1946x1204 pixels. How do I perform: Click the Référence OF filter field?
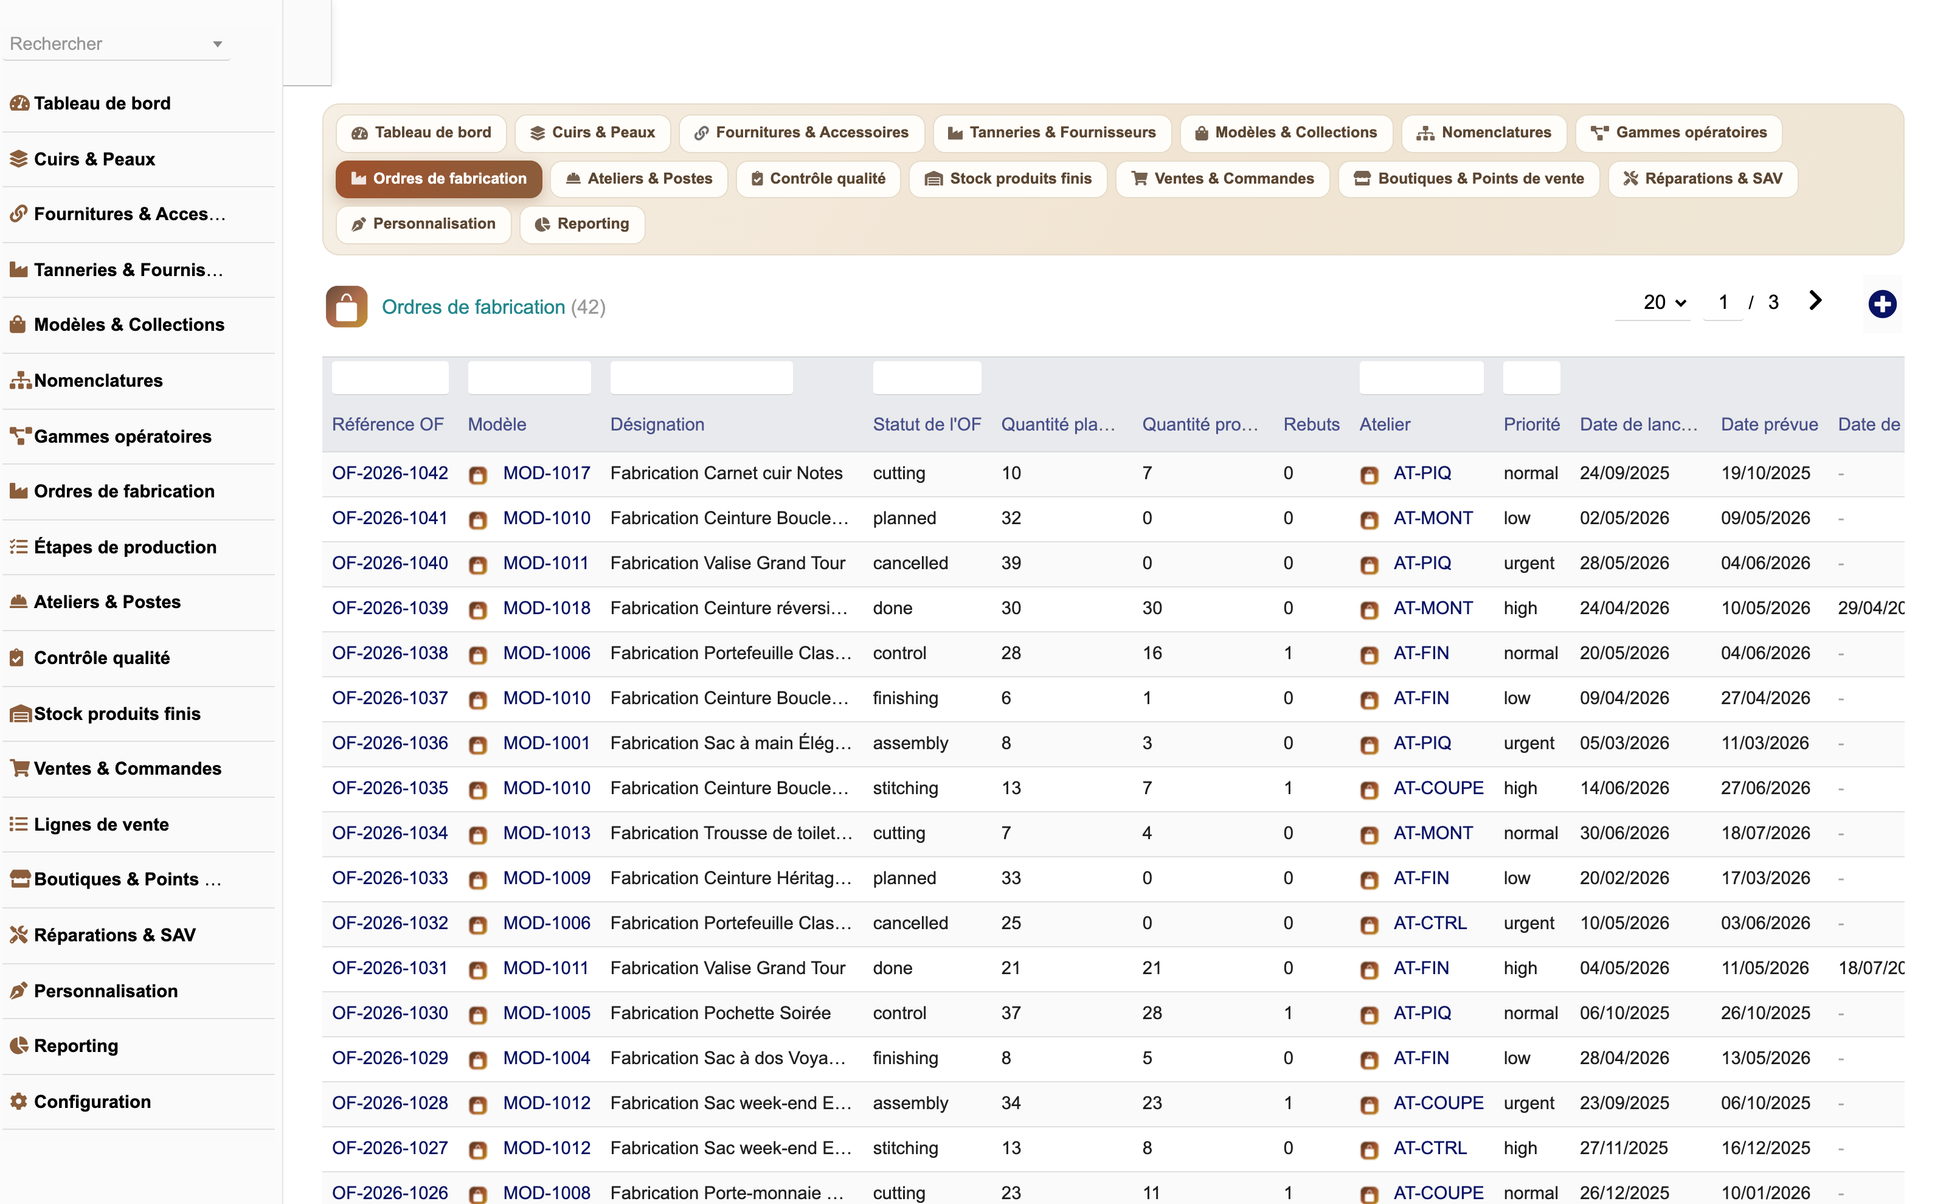click(x=390, y=378)
